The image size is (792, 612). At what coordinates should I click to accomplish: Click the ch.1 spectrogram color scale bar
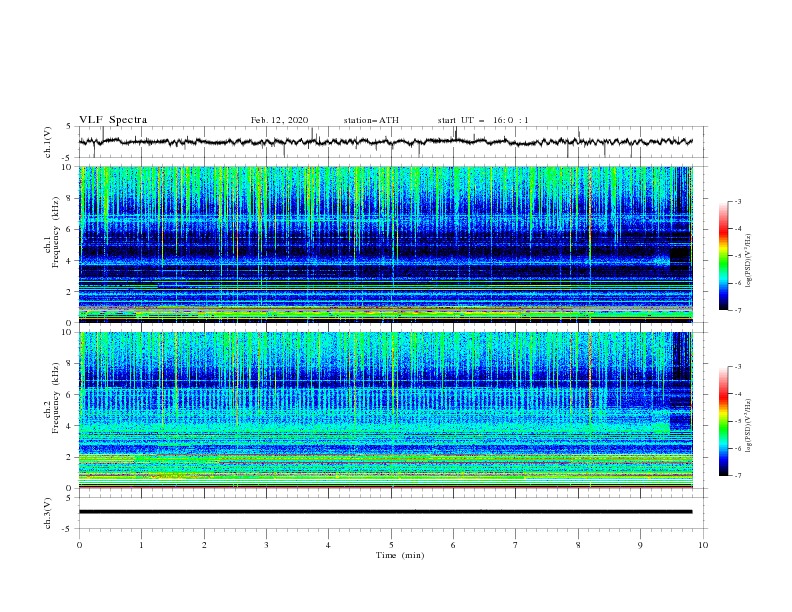[723, 256]
